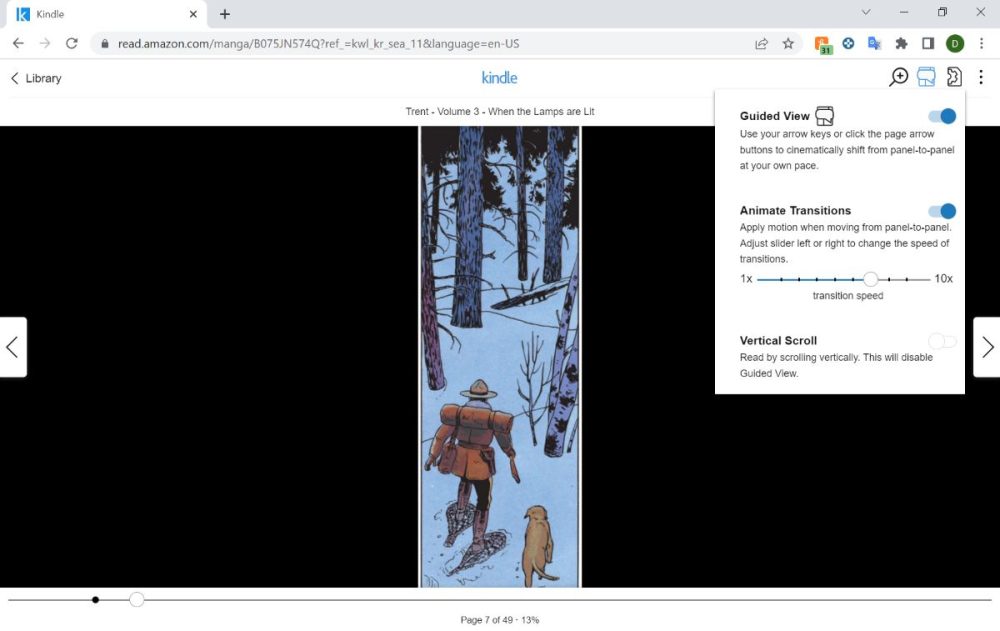Set transition speed to 10x end

(x=929, y=279)
